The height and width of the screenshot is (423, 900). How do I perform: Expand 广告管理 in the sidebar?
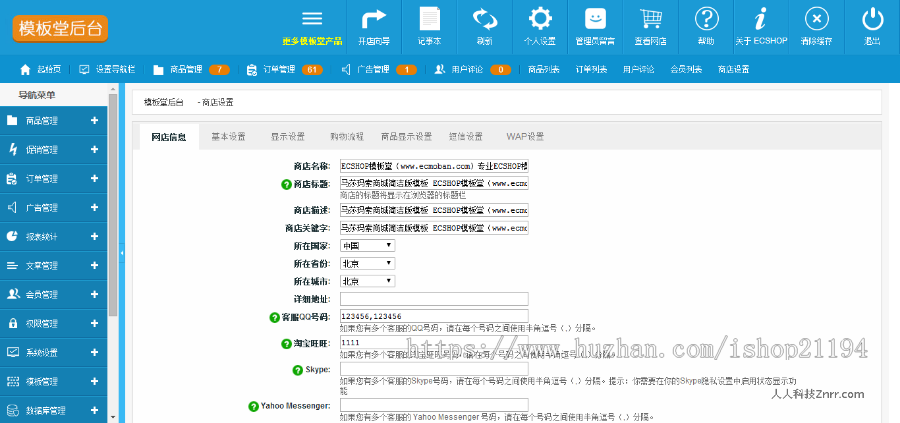click(x=95, y=208)
